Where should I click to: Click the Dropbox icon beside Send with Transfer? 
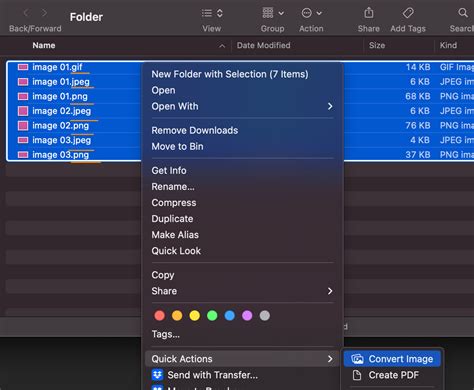[157, 375]
